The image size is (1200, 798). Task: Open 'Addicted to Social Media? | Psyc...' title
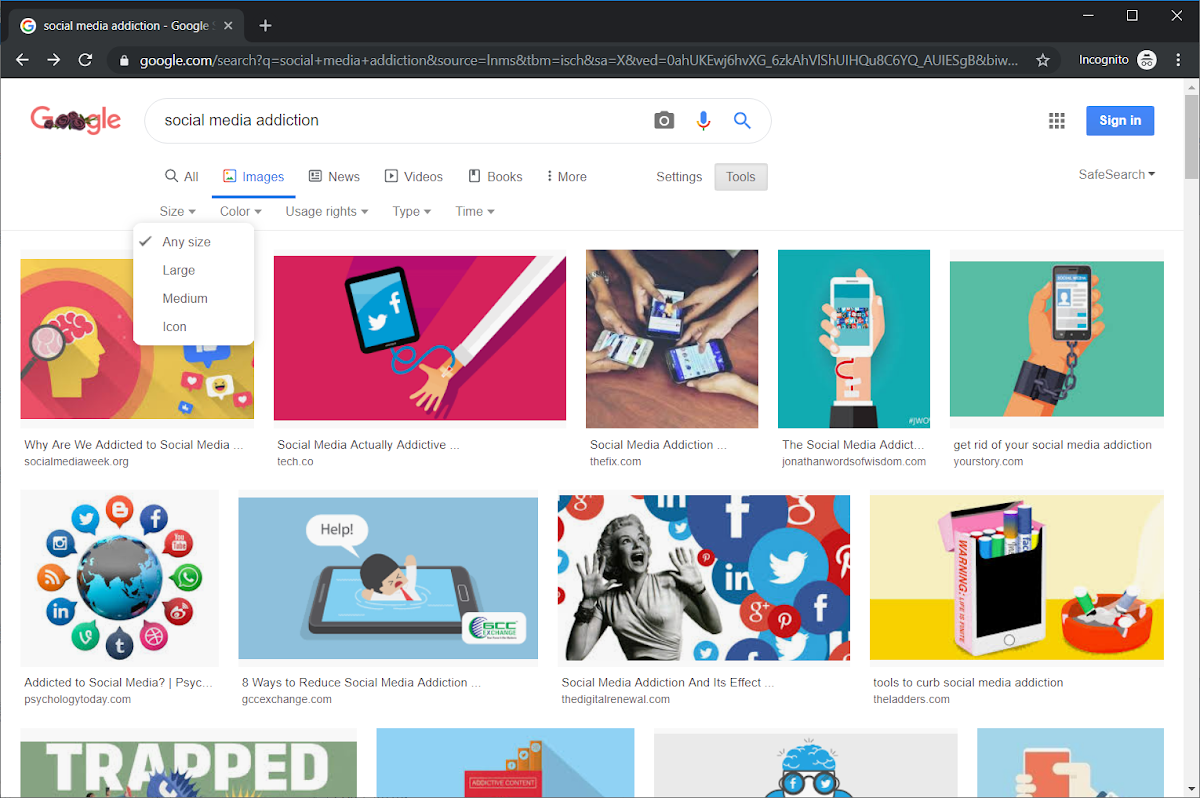tap(118, 683)
